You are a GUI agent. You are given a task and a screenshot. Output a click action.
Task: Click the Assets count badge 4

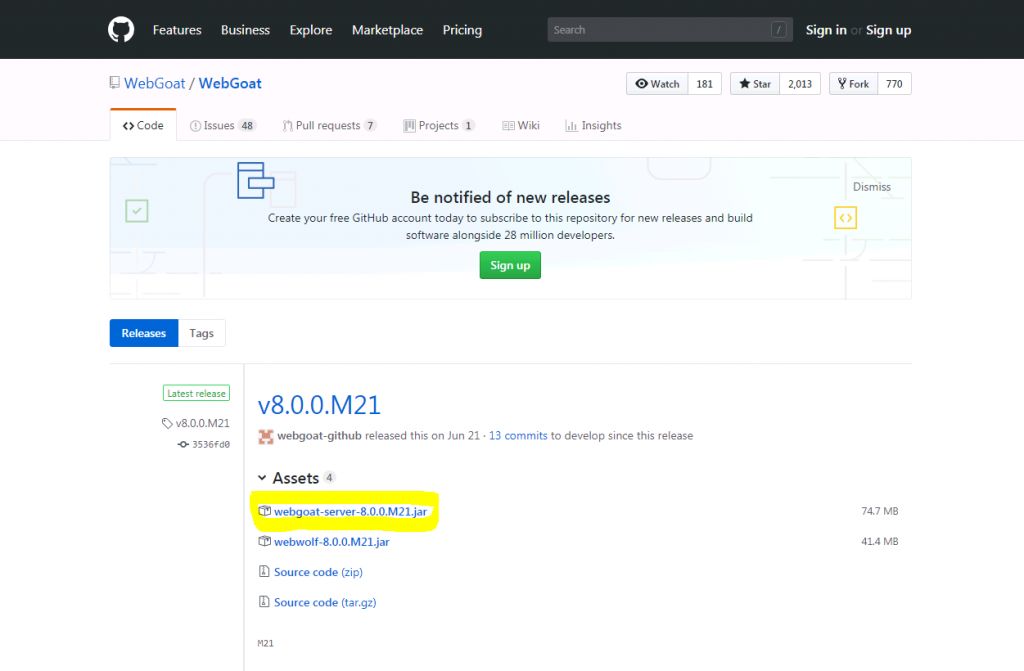(330, 478)
